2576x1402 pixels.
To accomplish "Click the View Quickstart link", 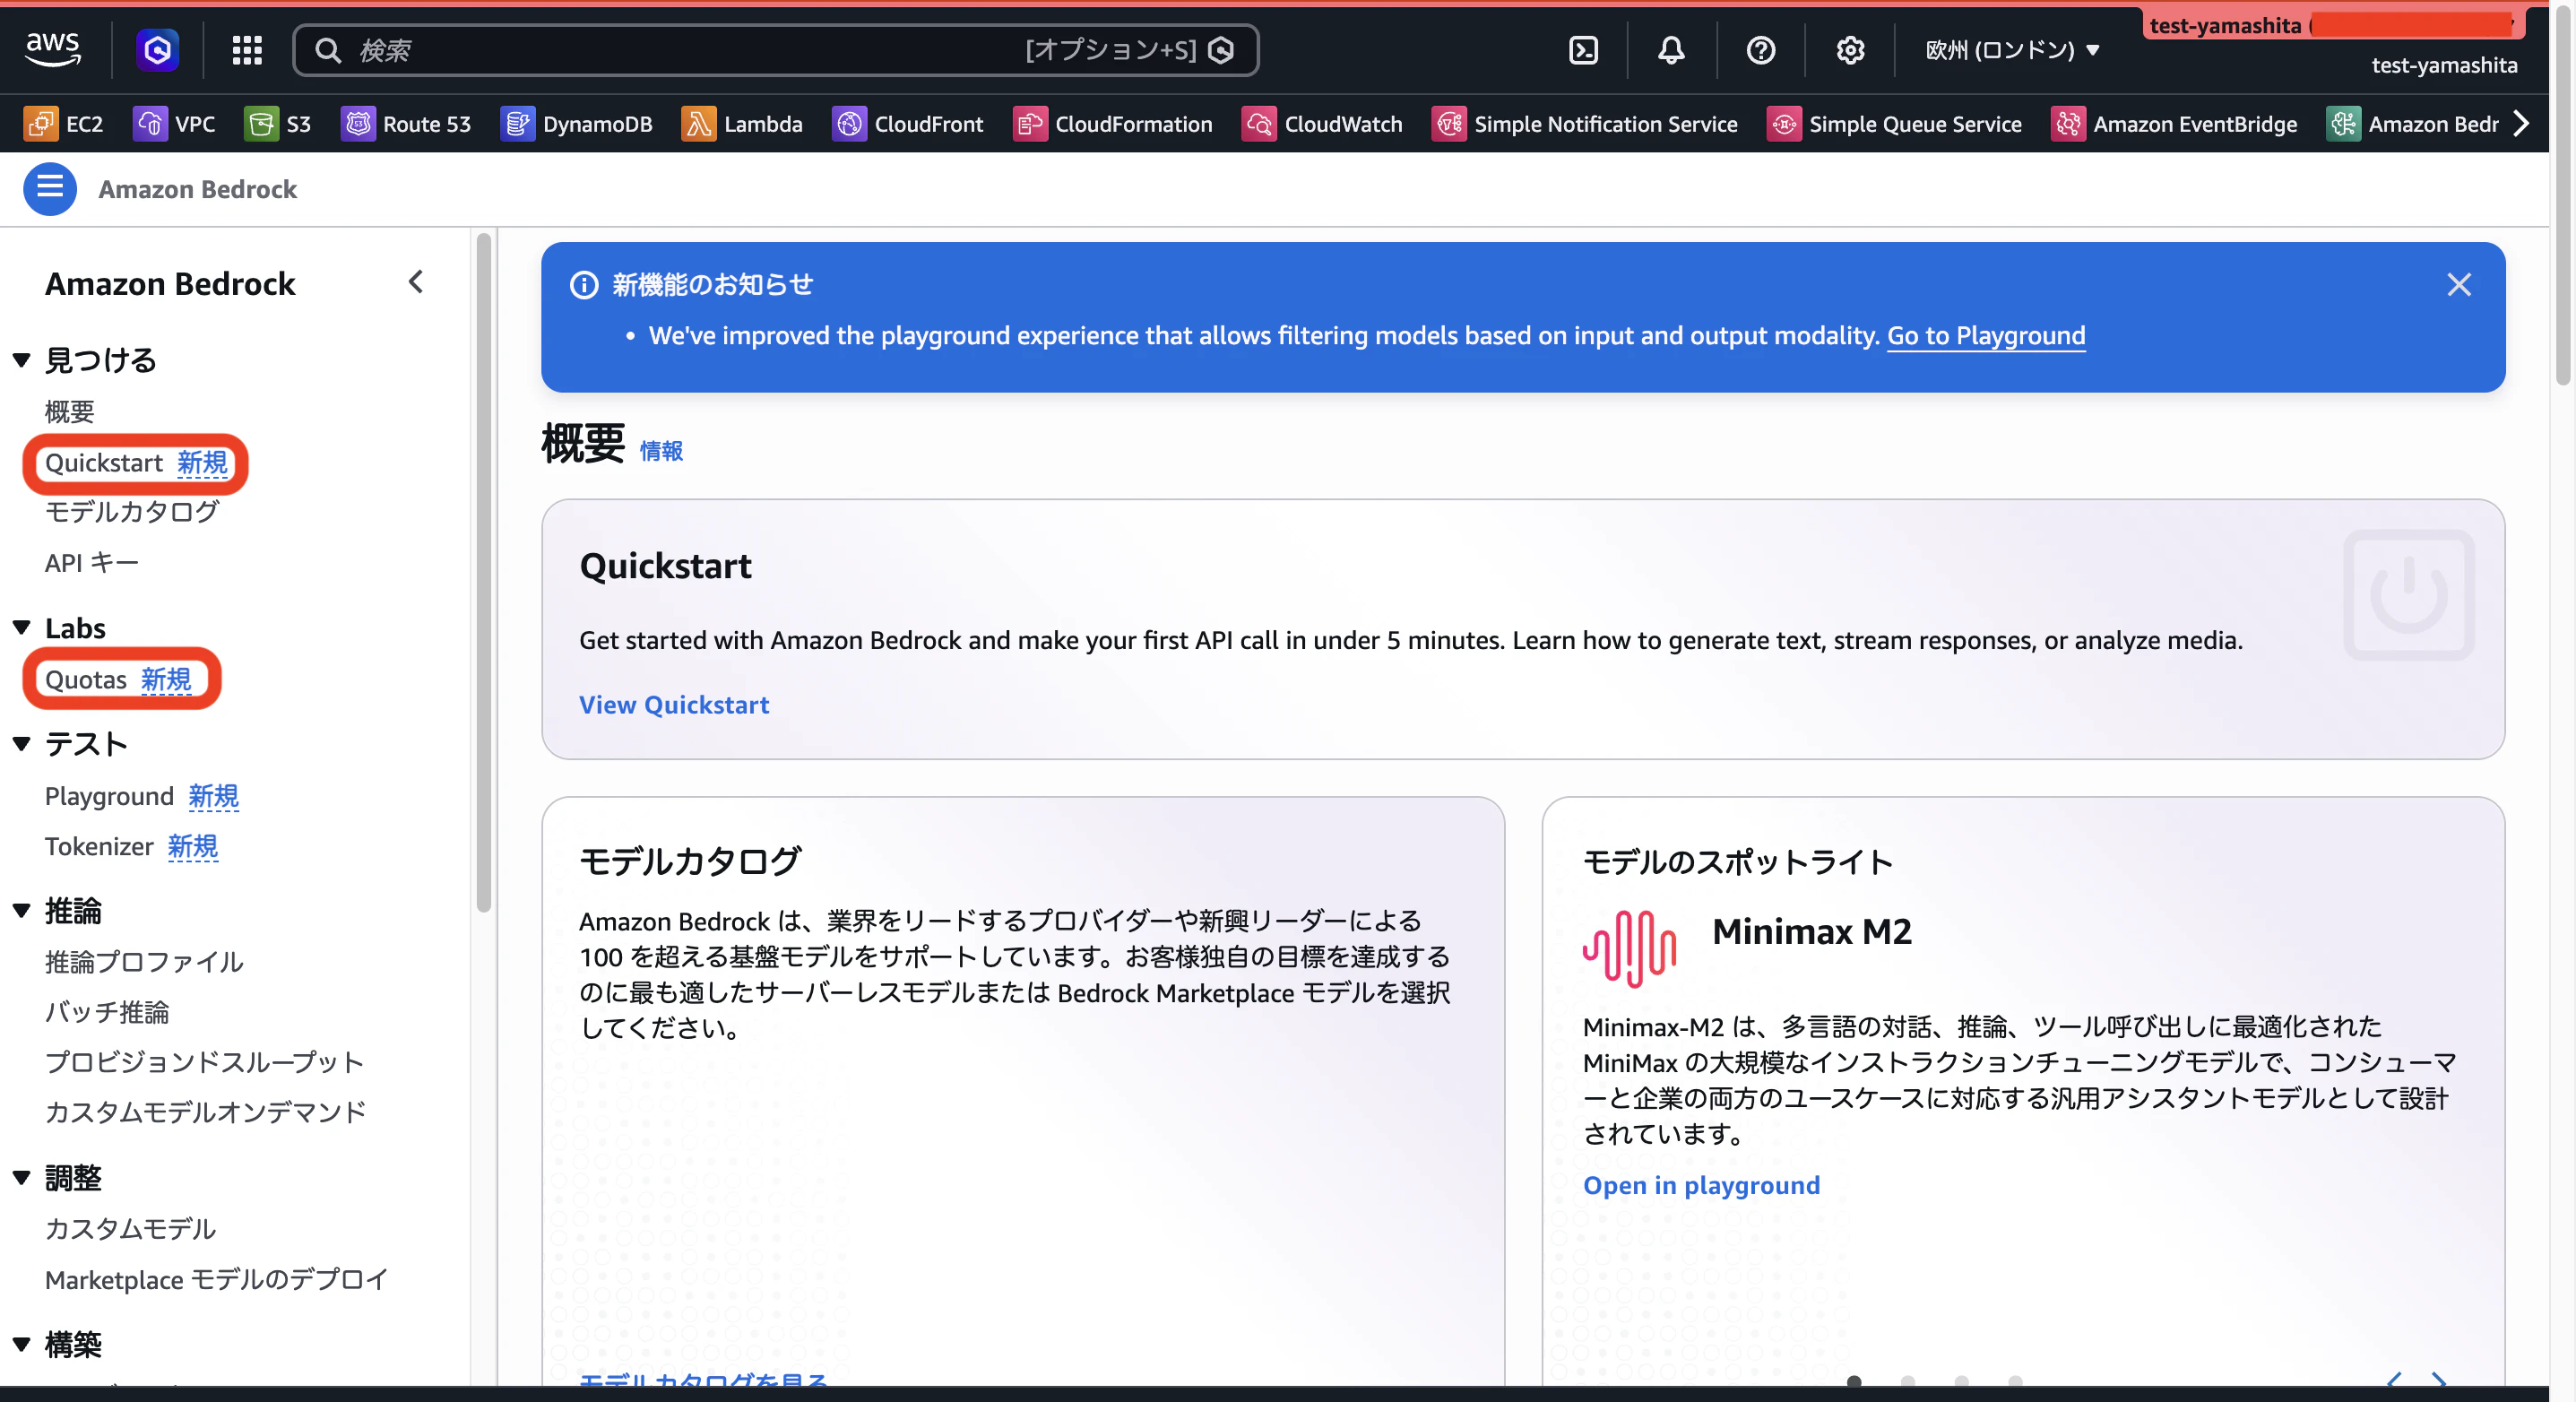I will (x=674, y=705).
